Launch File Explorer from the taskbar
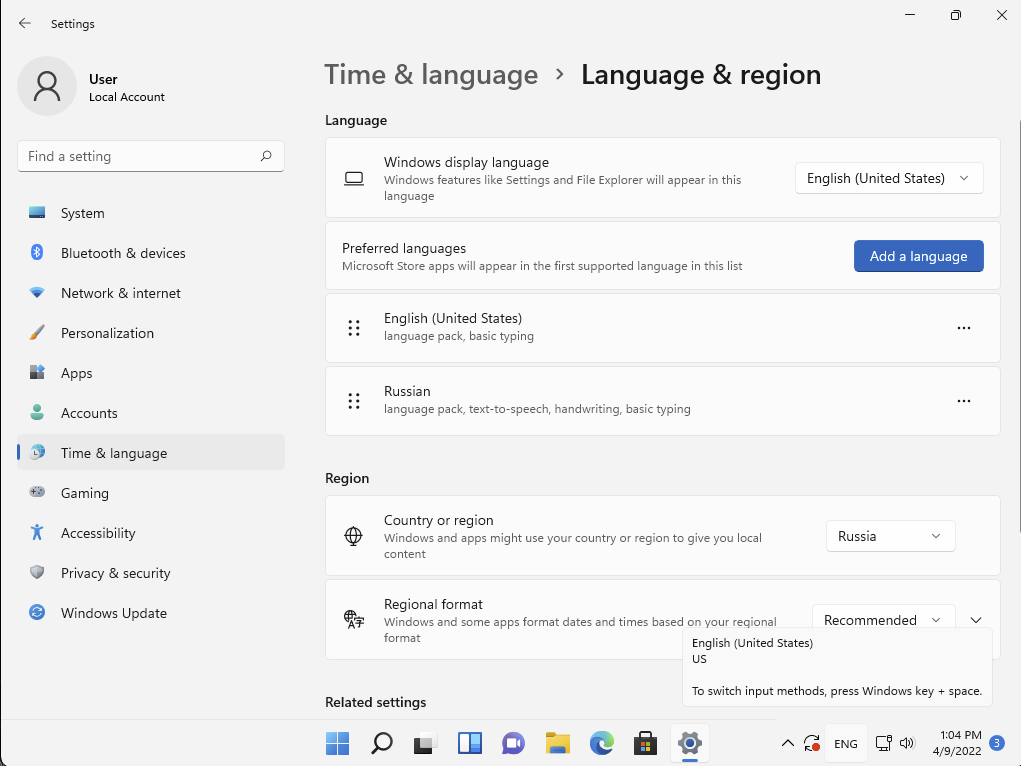This screenshot has height=766, width=1021. point(557,743)
